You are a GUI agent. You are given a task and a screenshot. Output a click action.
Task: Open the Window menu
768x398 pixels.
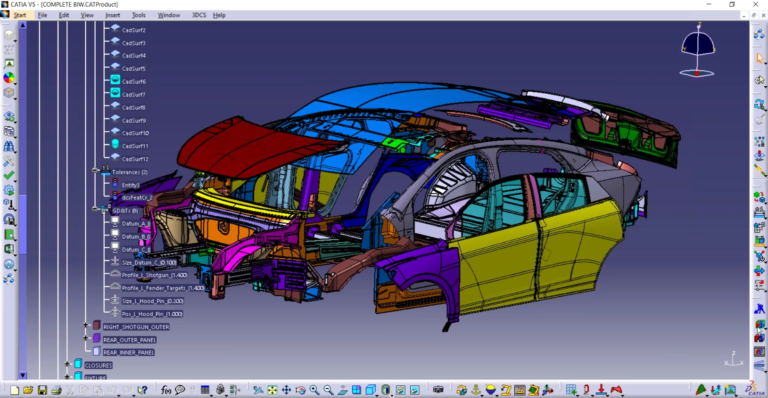[169, 15]
